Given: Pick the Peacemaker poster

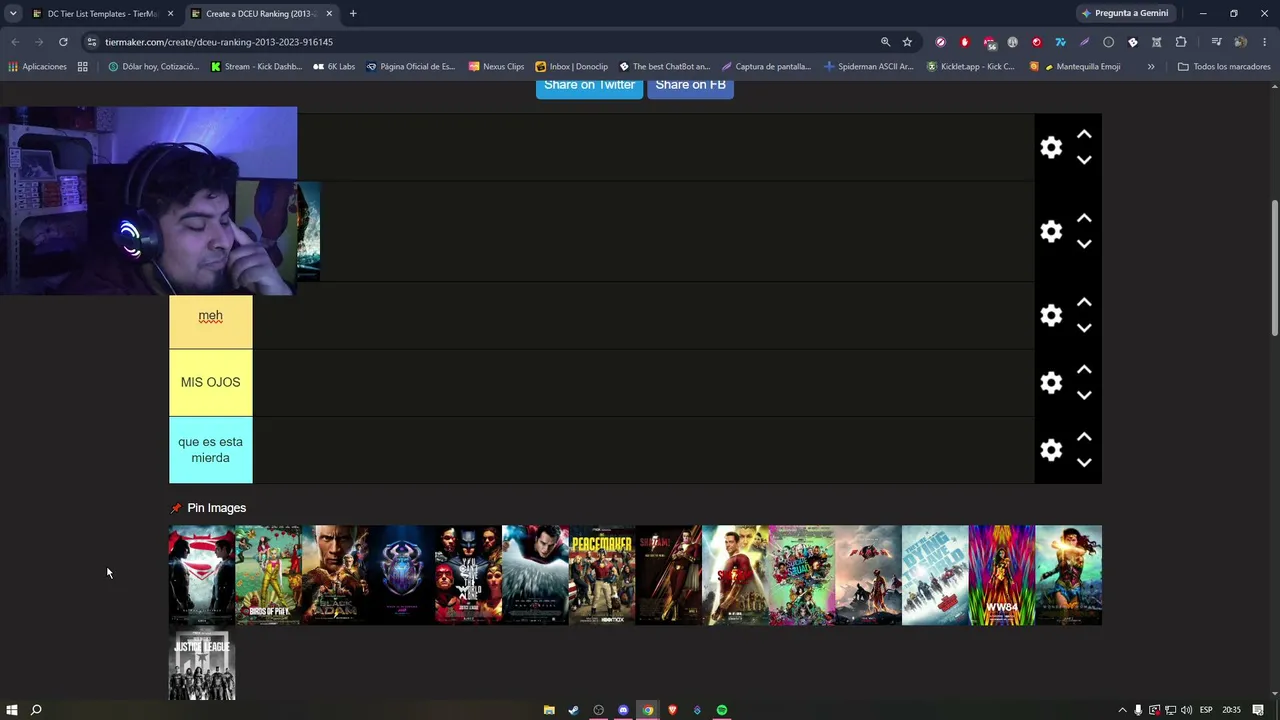Looking at the screenshot, I should click(x=602, y=576).
